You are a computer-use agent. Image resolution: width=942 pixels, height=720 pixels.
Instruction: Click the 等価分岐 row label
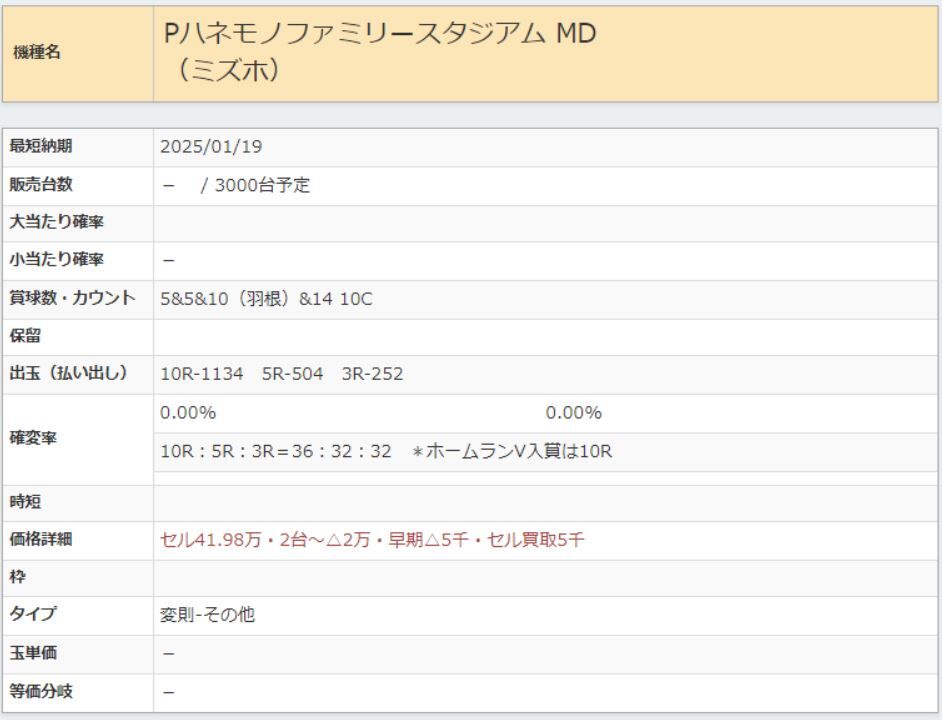click(x=41, y=691)
